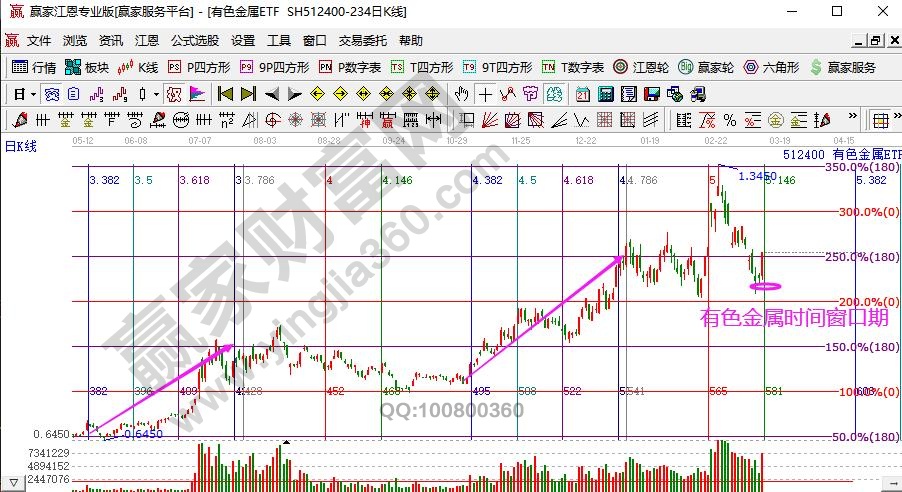Jump to first bar with skip-back arrow
902x492 pixels.
(x=225, y=94)
